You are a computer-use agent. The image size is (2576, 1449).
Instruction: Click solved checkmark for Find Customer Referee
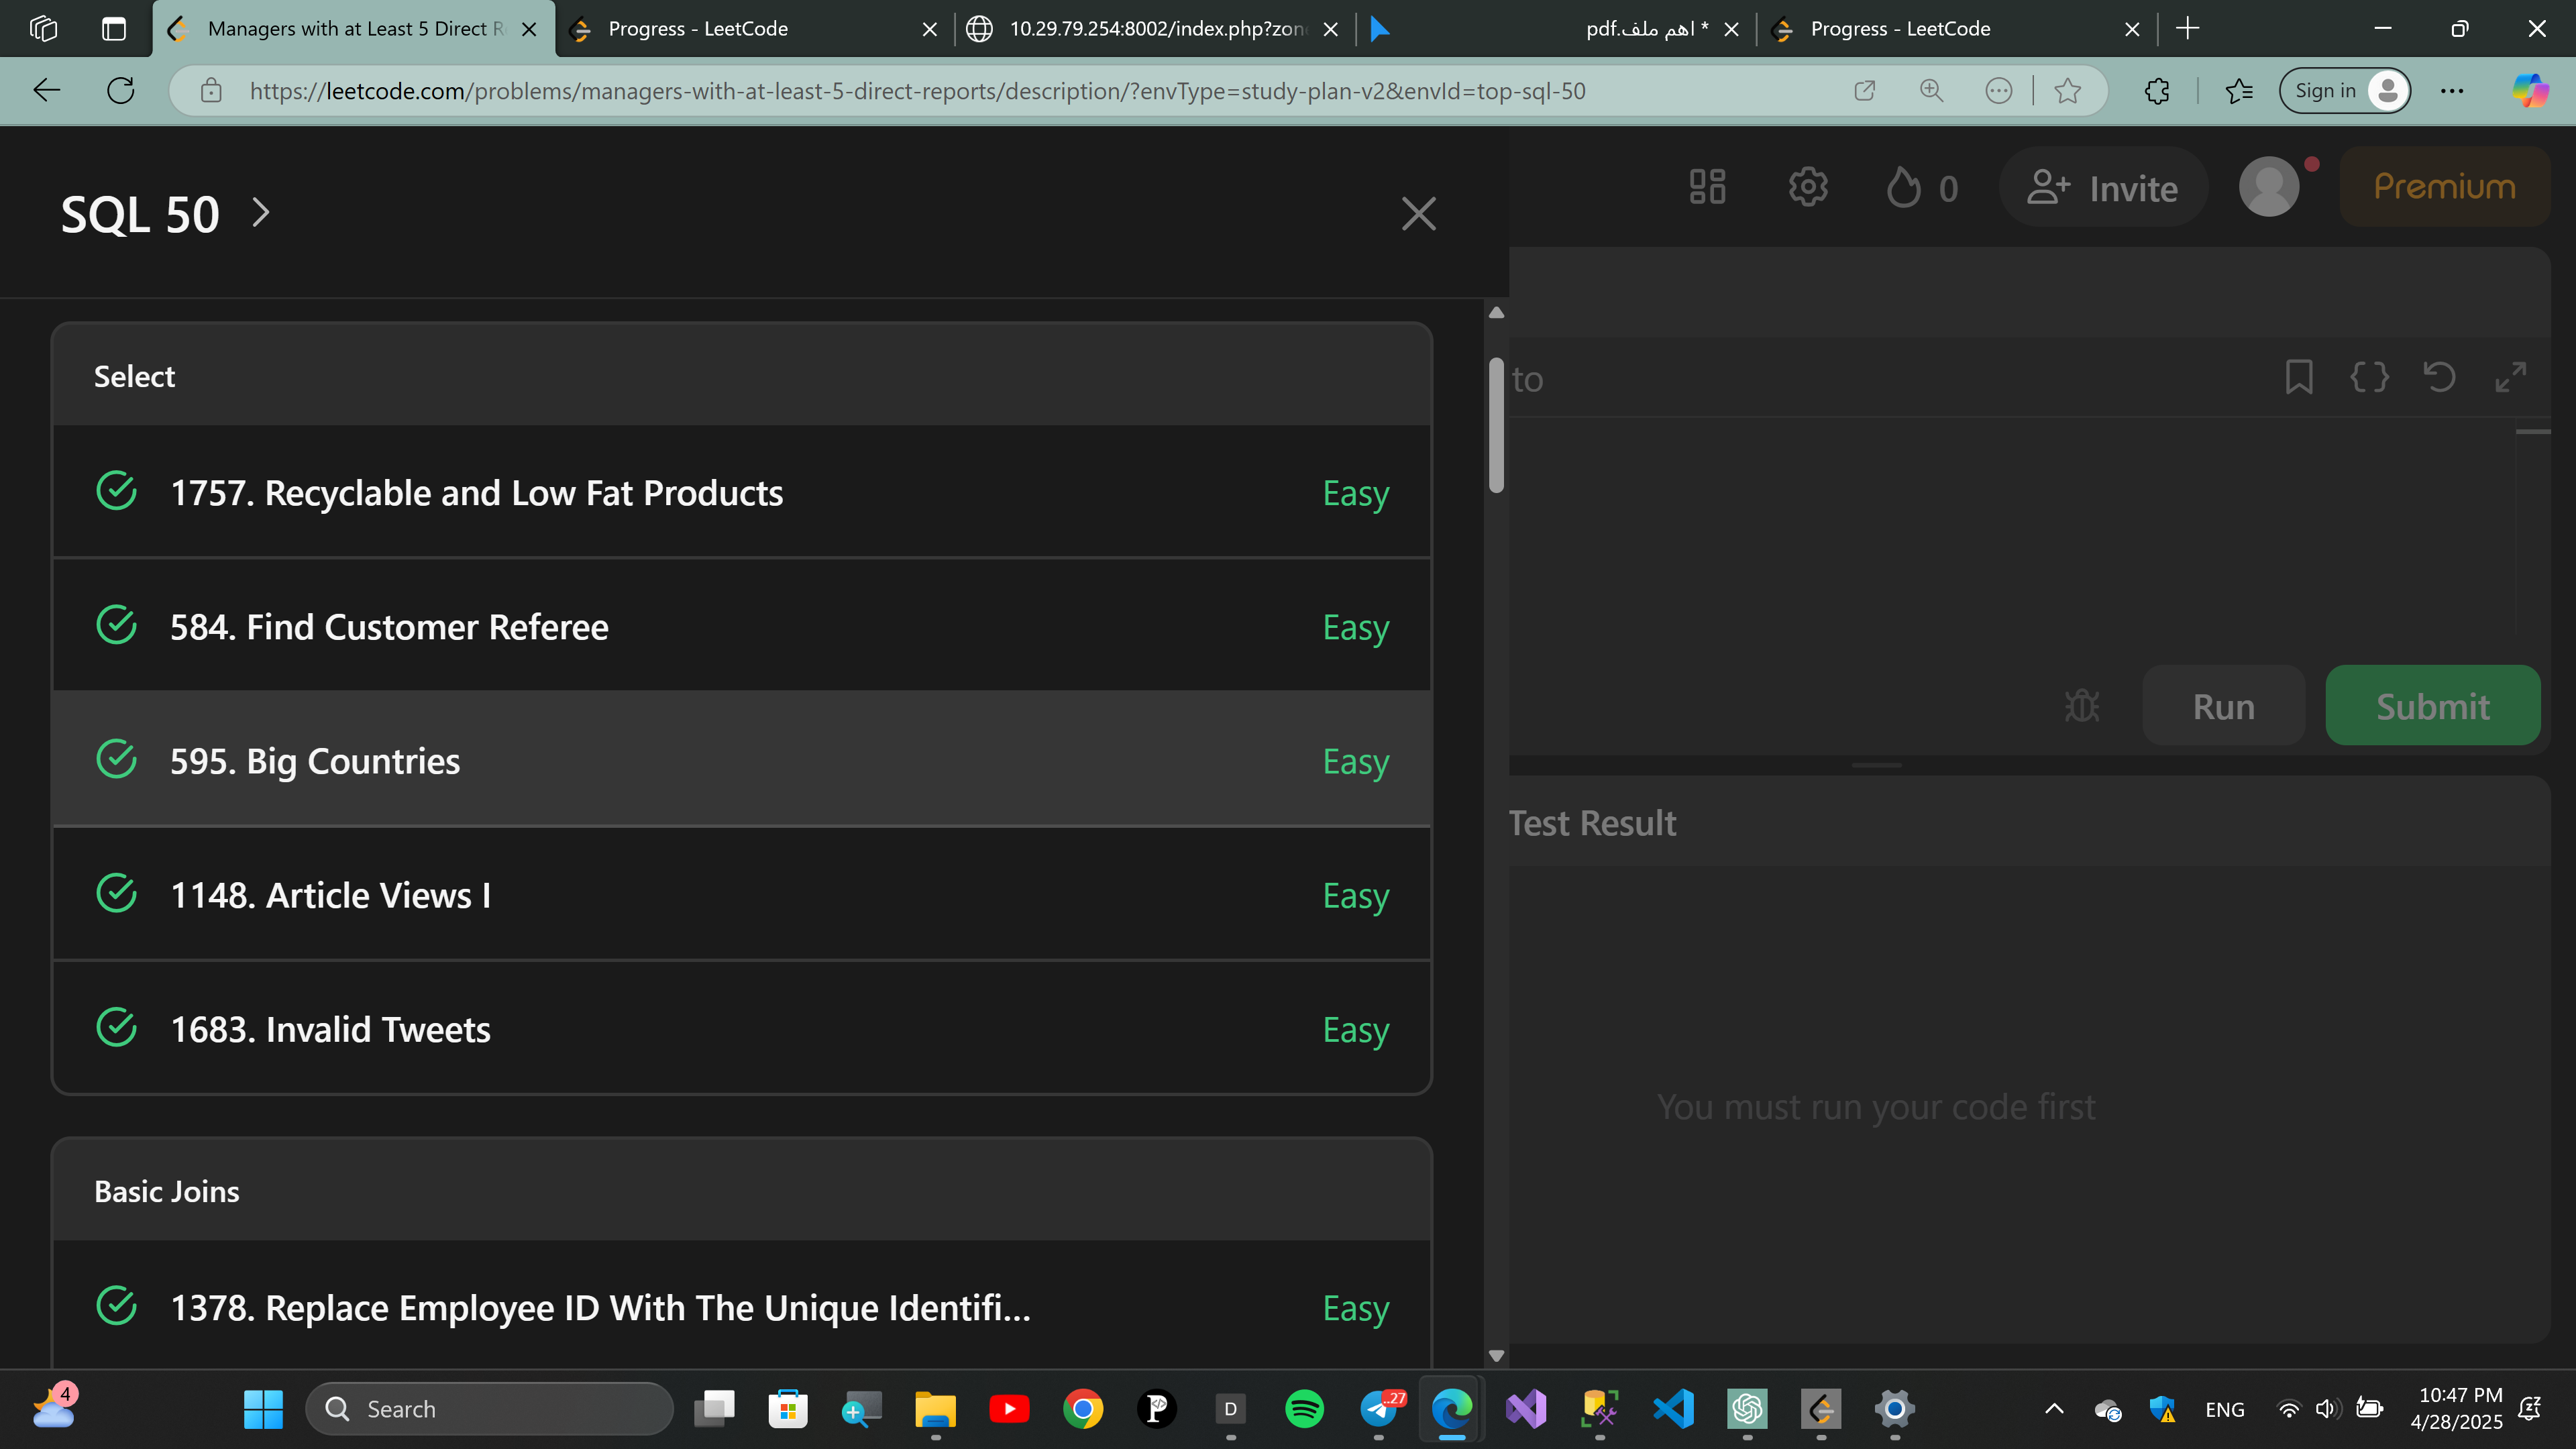[x=117, y=625]
